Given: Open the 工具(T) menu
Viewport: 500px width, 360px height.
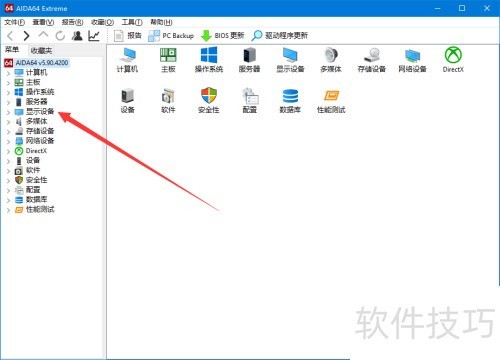Looking at the screenshot, I should 132,22.
